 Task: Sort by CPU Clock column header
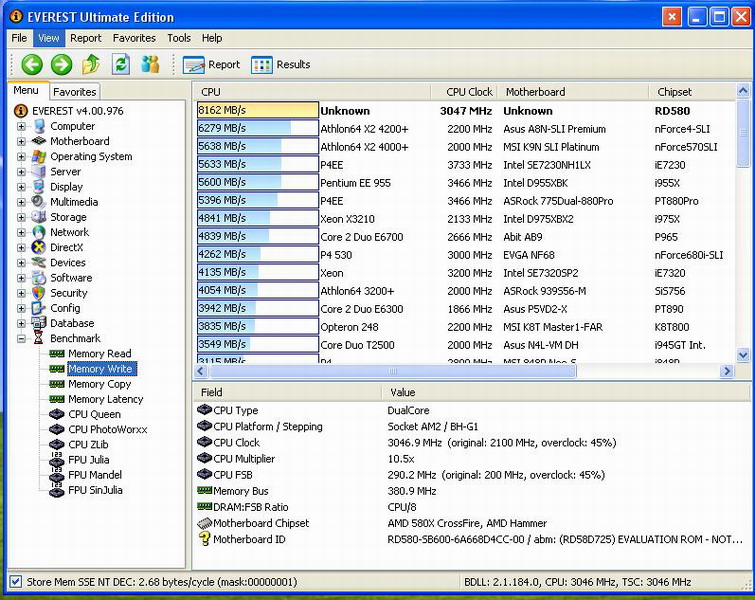[x=465, y=92]
